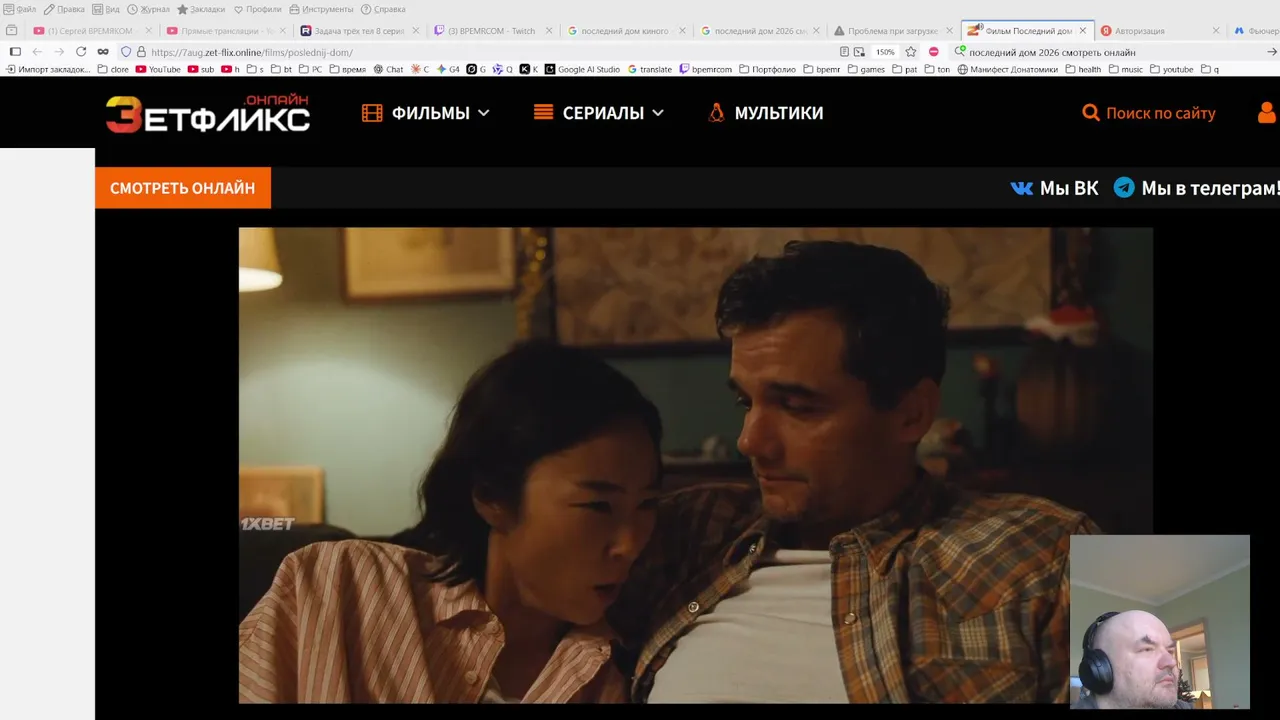The width and height of the screenshot is (1280, 720).
Task: Switch to the Авторизация tab
Action: [1160, 31]
